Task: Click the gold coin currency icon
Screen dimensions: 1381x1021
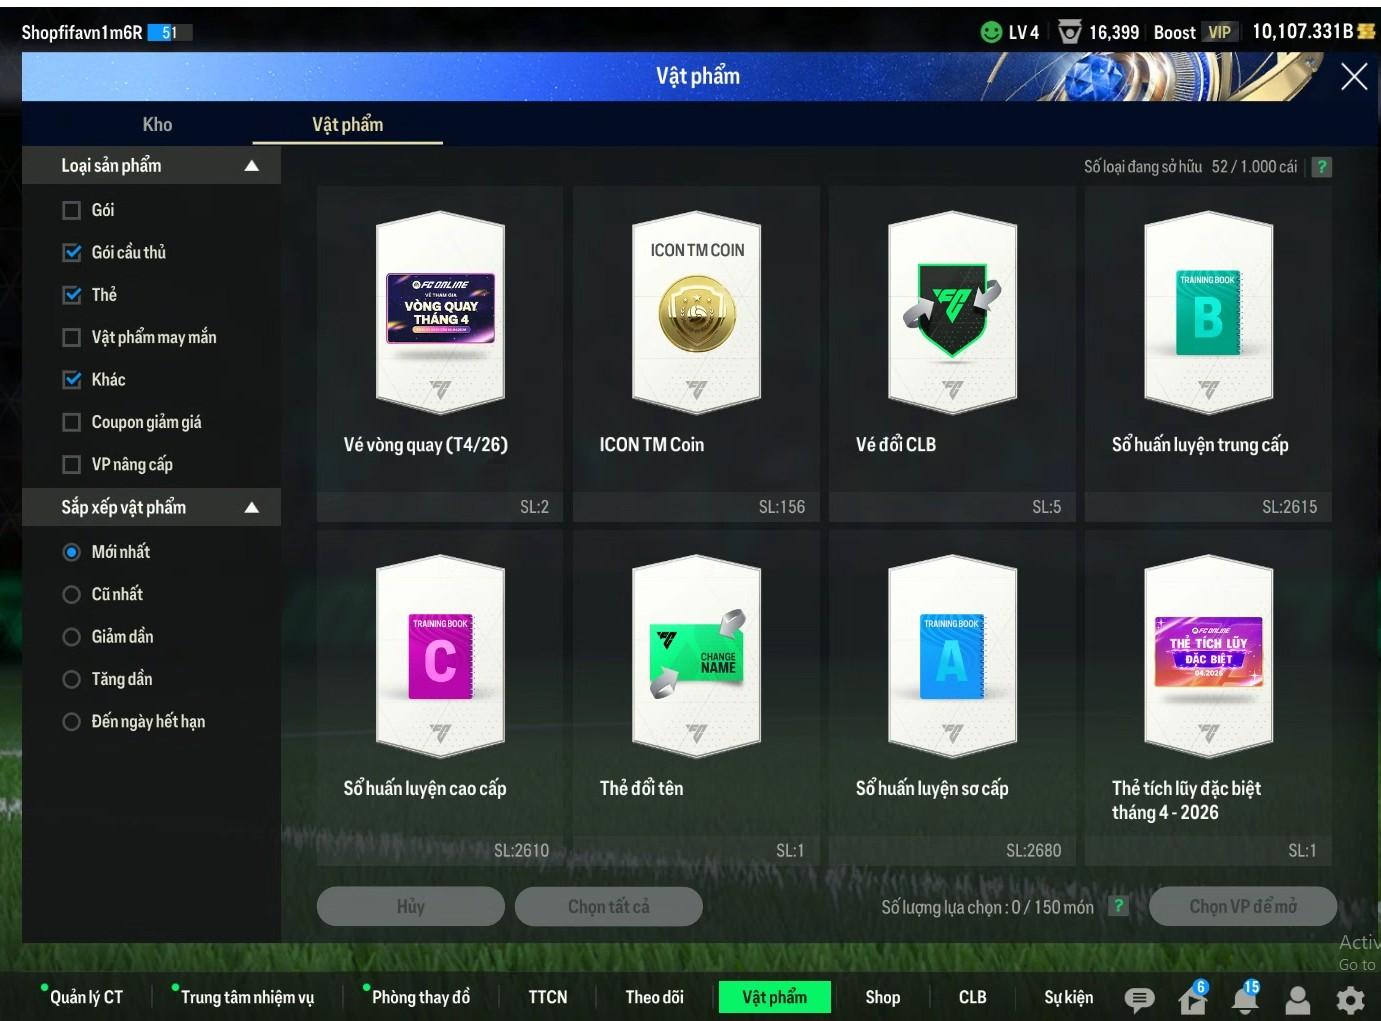Action: [x=1366, y=32]
